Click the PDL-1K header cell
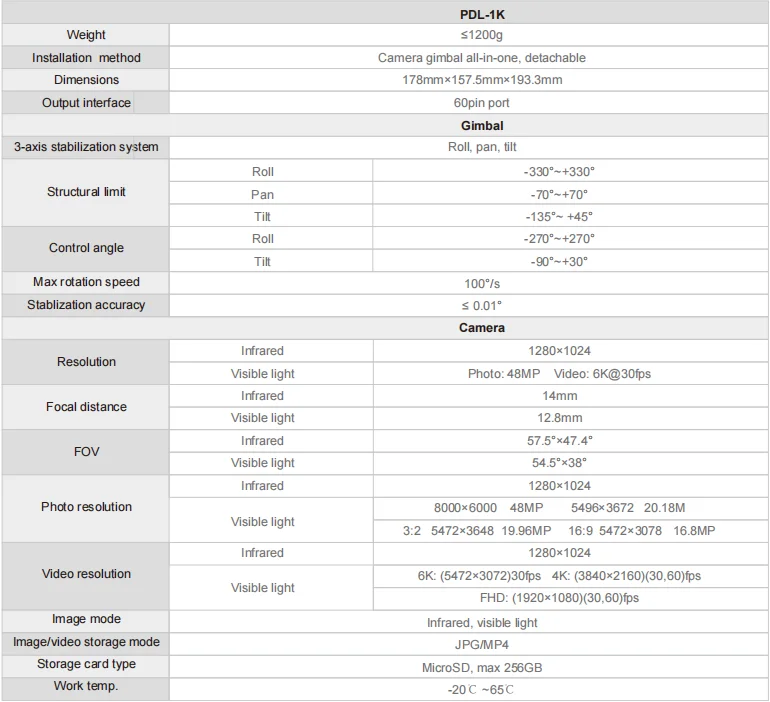This screenshot has height=702, width=770. pyautogui.click(x=482, y=14)
